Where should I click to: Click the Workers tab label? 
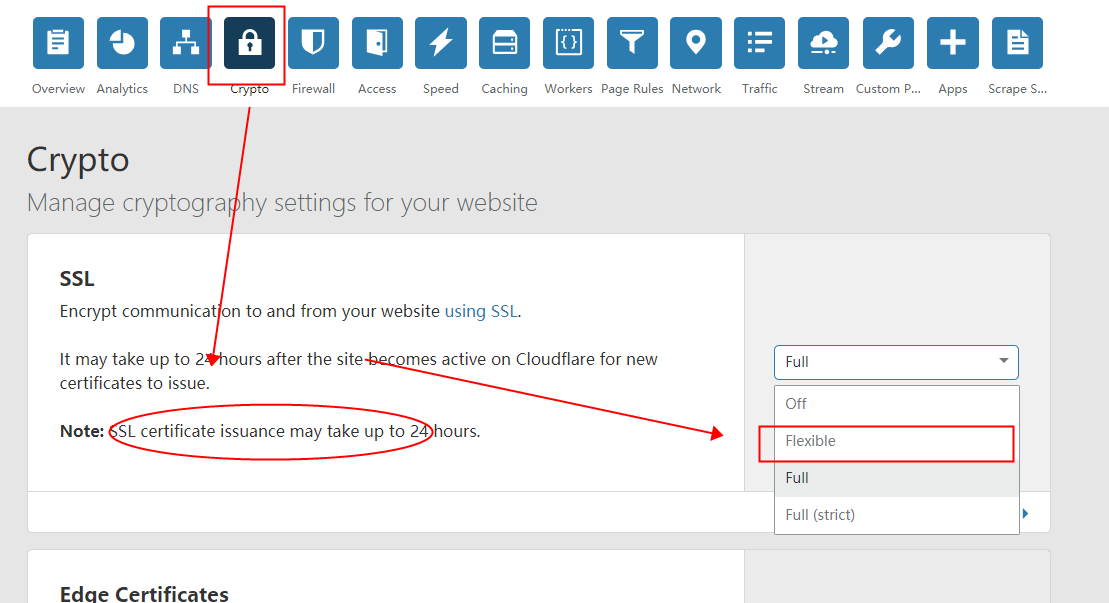click(569, 88)
